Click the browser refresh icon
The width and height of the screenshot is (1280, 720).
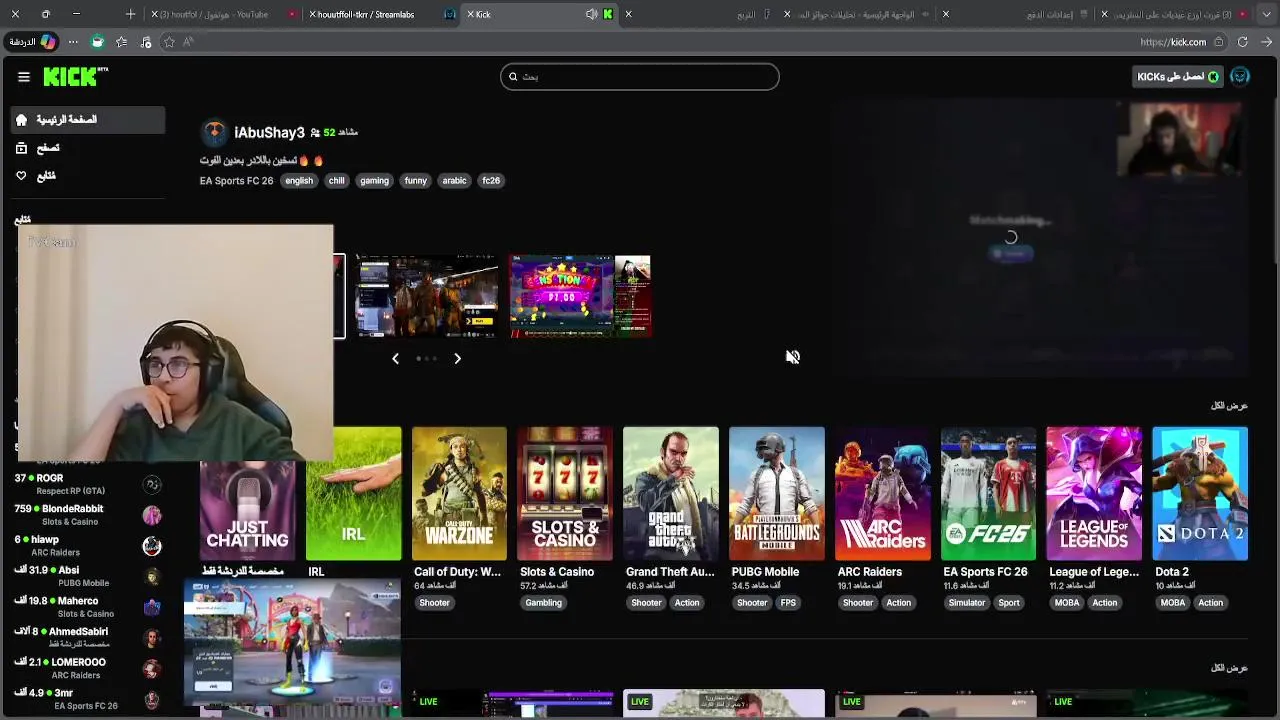pyautogui.click(x=1243, y=42)
